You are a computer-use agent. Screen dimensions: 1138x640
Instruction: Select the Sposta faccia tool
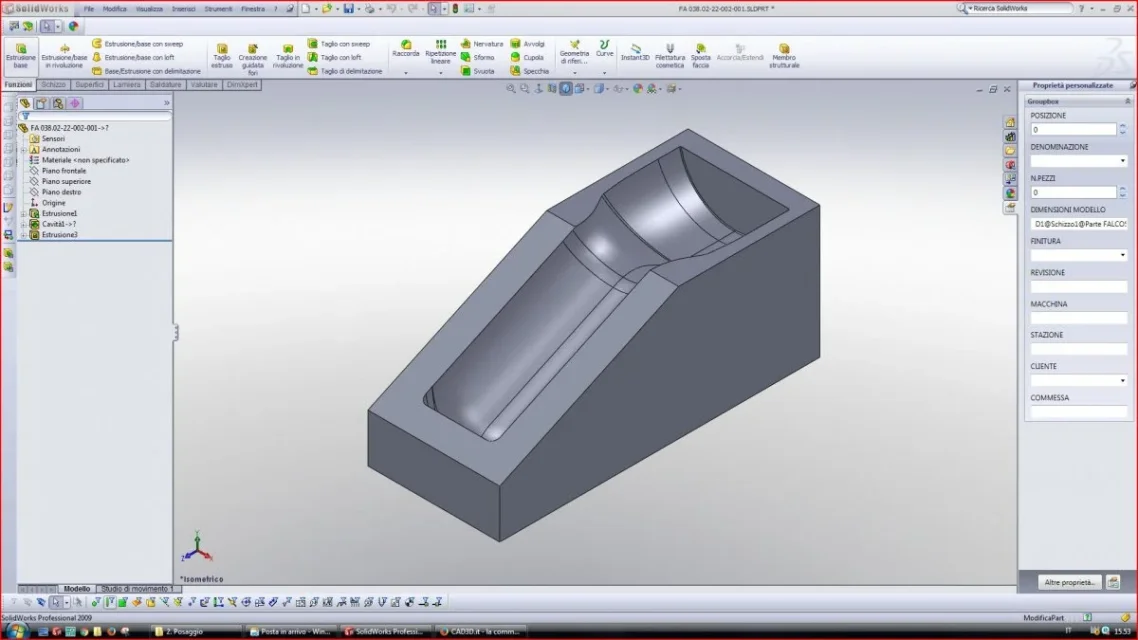700,56
